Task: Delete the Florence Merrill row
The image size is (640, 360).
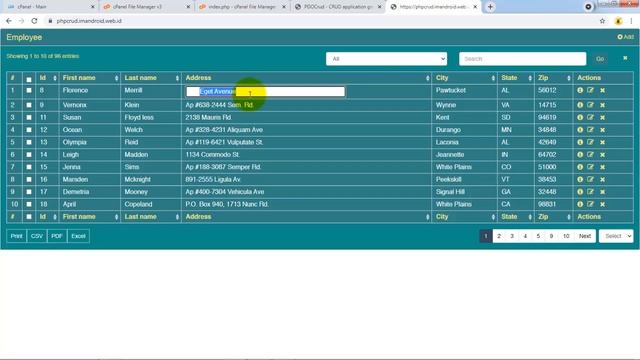Action: coord(602,90)
